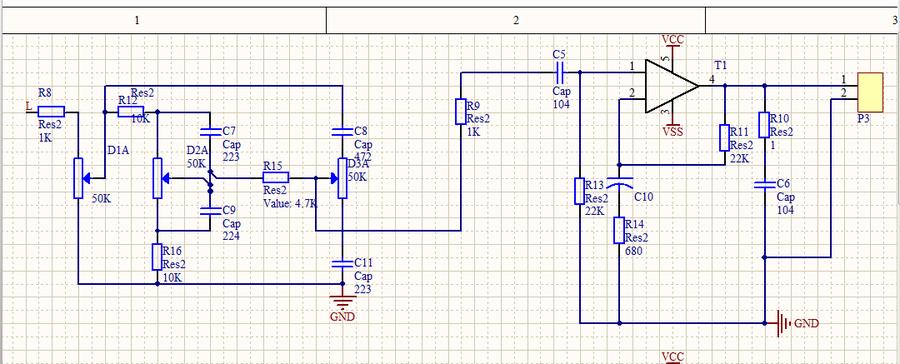This screenshot has height=364, width=900.
Task: Select resistor R8 symbol
Action: coord(52,112)
